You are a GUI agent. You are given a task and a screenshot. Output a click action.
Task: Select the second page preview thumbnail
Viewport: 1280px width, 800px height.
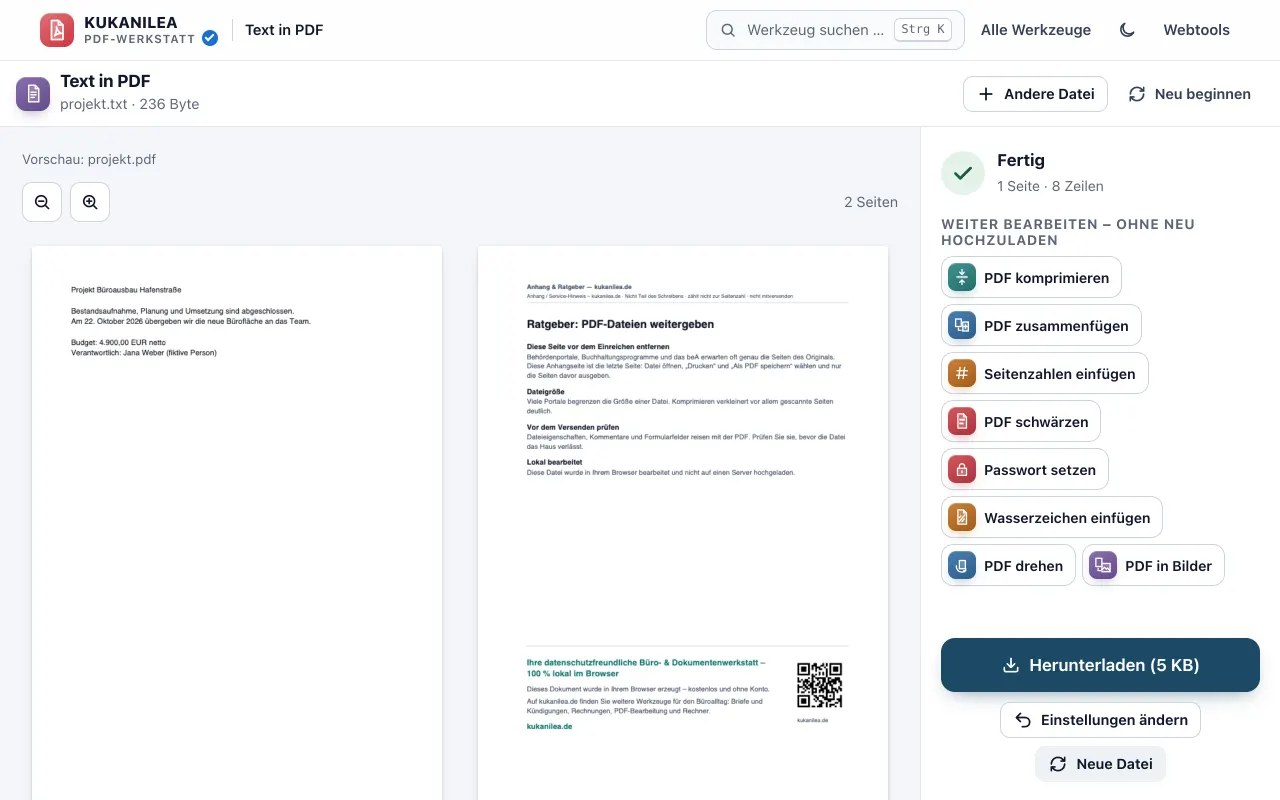tap(683, 523)
